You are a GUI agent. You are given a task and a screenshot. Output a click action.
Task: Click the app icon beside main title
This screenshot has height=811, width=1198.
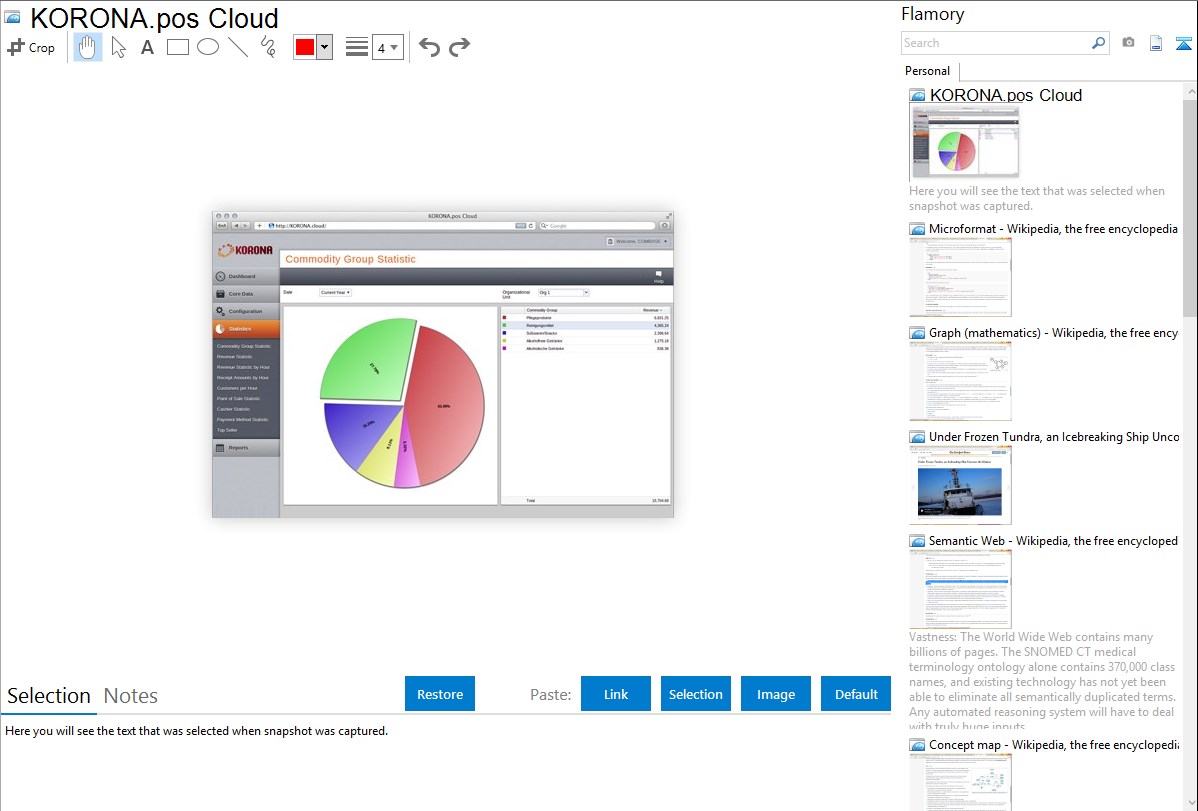(x=12, y=17)
